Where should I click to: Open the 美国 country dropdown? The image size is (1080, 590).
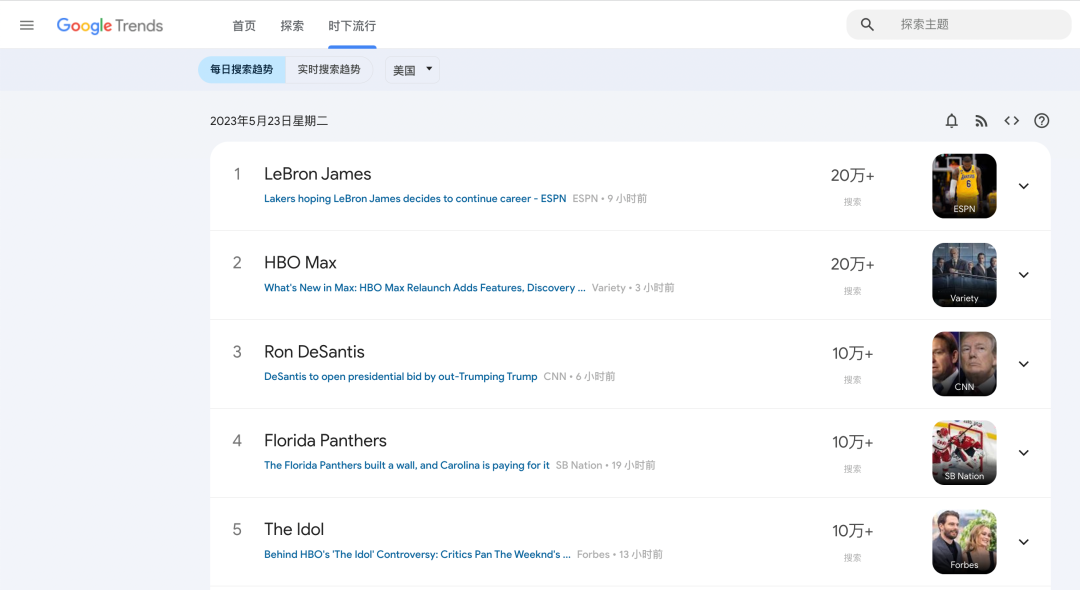(x=412, y=70)
